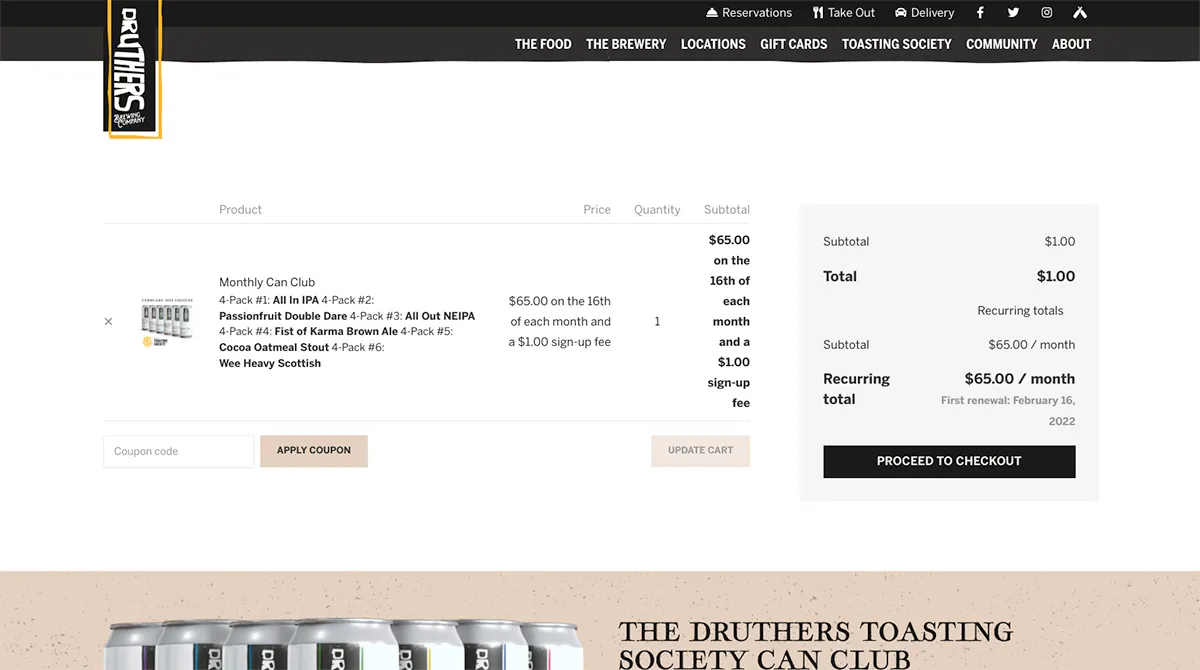Go to Gift Cards page

click(x=794, y=44)
